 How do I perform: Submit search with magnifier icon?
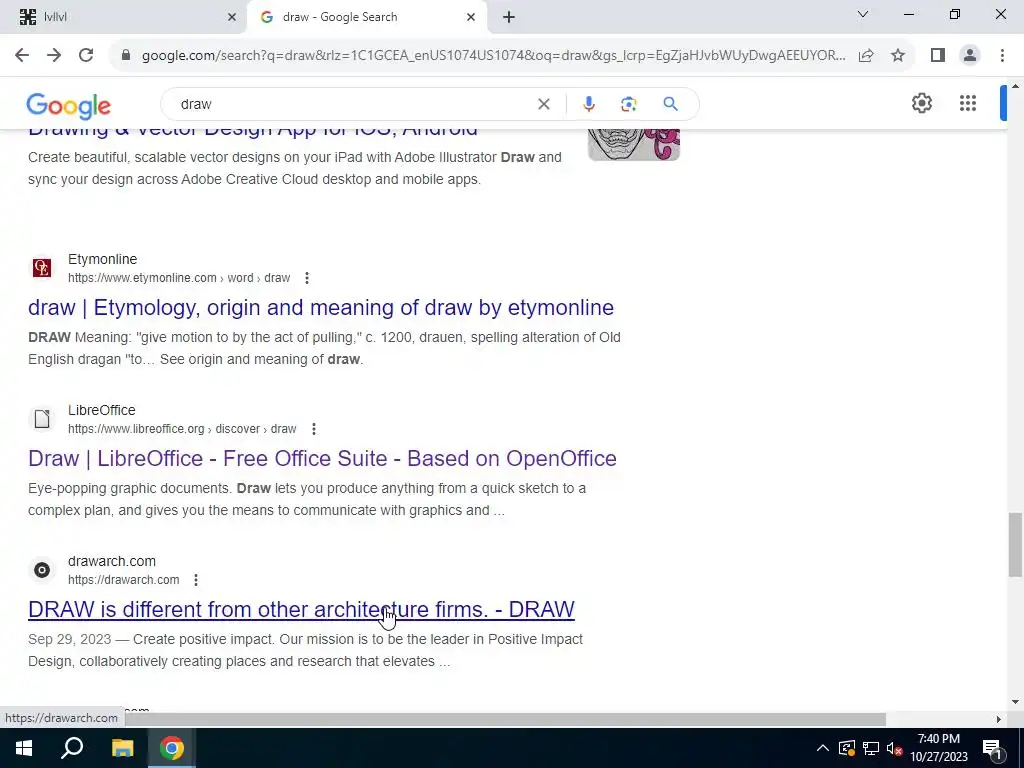tap(670, 104)
